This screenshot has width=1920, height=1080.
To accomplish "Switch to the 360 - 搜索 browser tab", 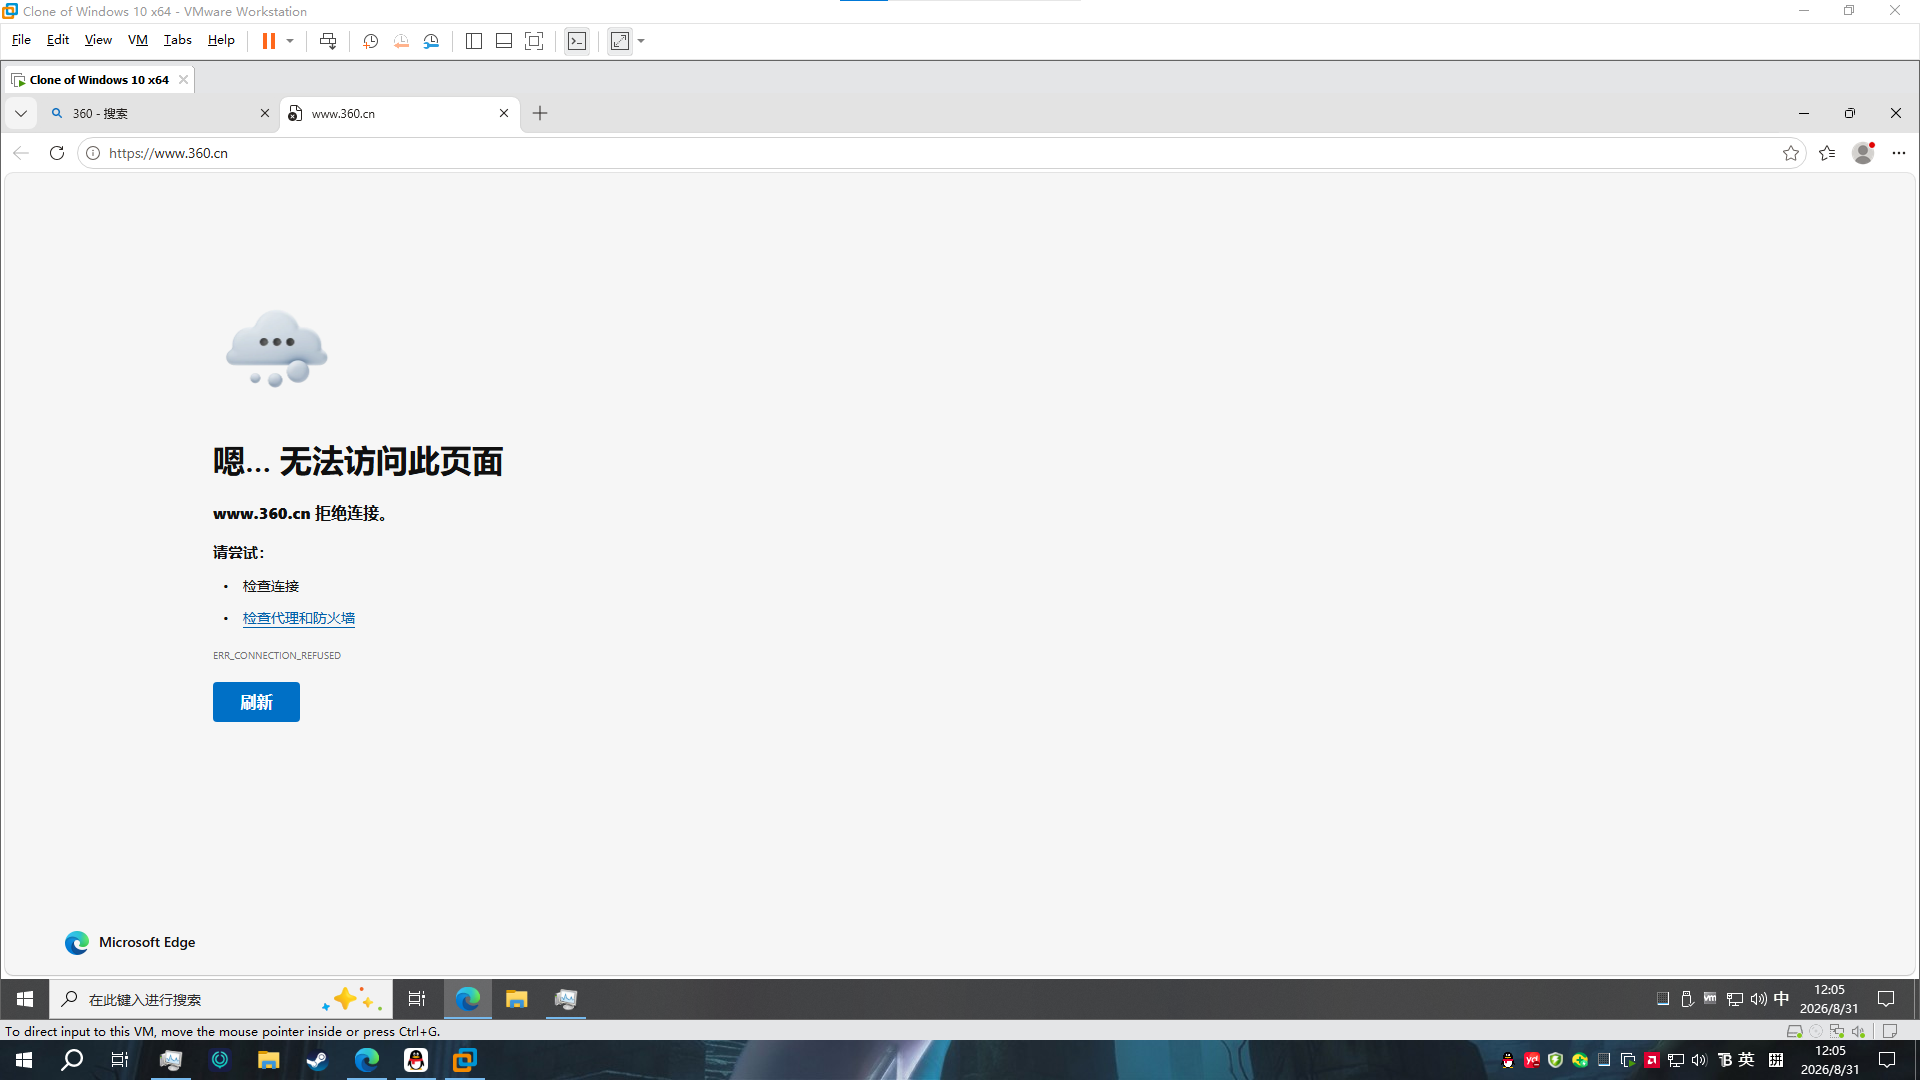I will click(x=160, y=113).
